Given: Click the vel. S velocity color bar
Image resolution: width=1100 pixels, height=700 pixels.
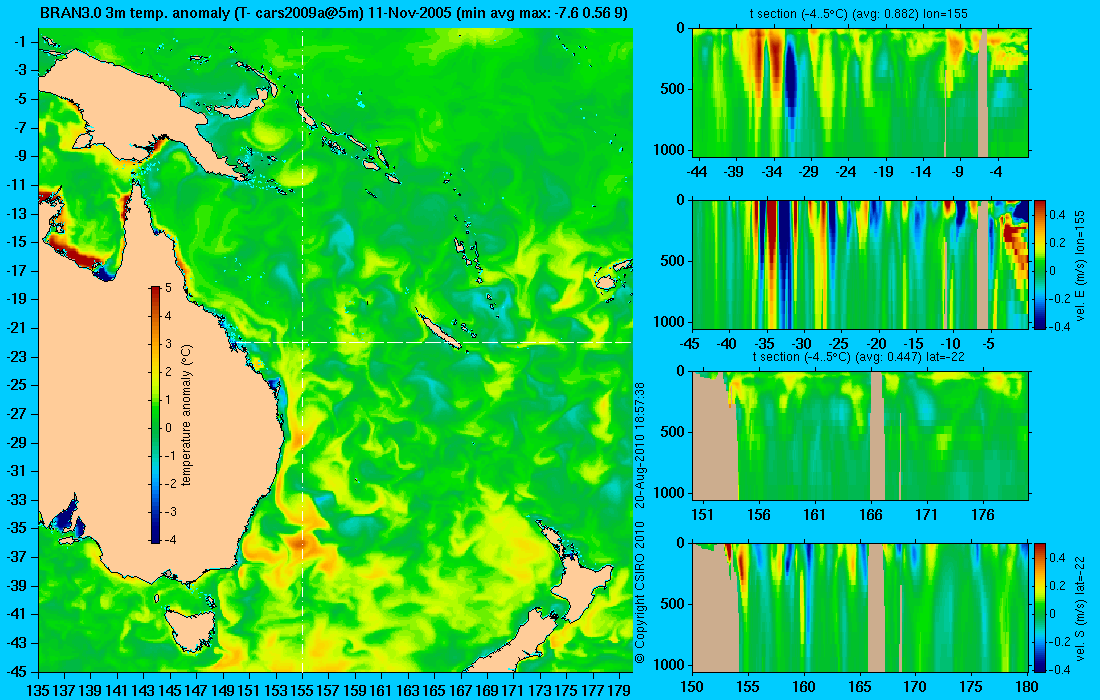Looking at the screenshot, I should pyautogui.click(x=1039, y=607).
